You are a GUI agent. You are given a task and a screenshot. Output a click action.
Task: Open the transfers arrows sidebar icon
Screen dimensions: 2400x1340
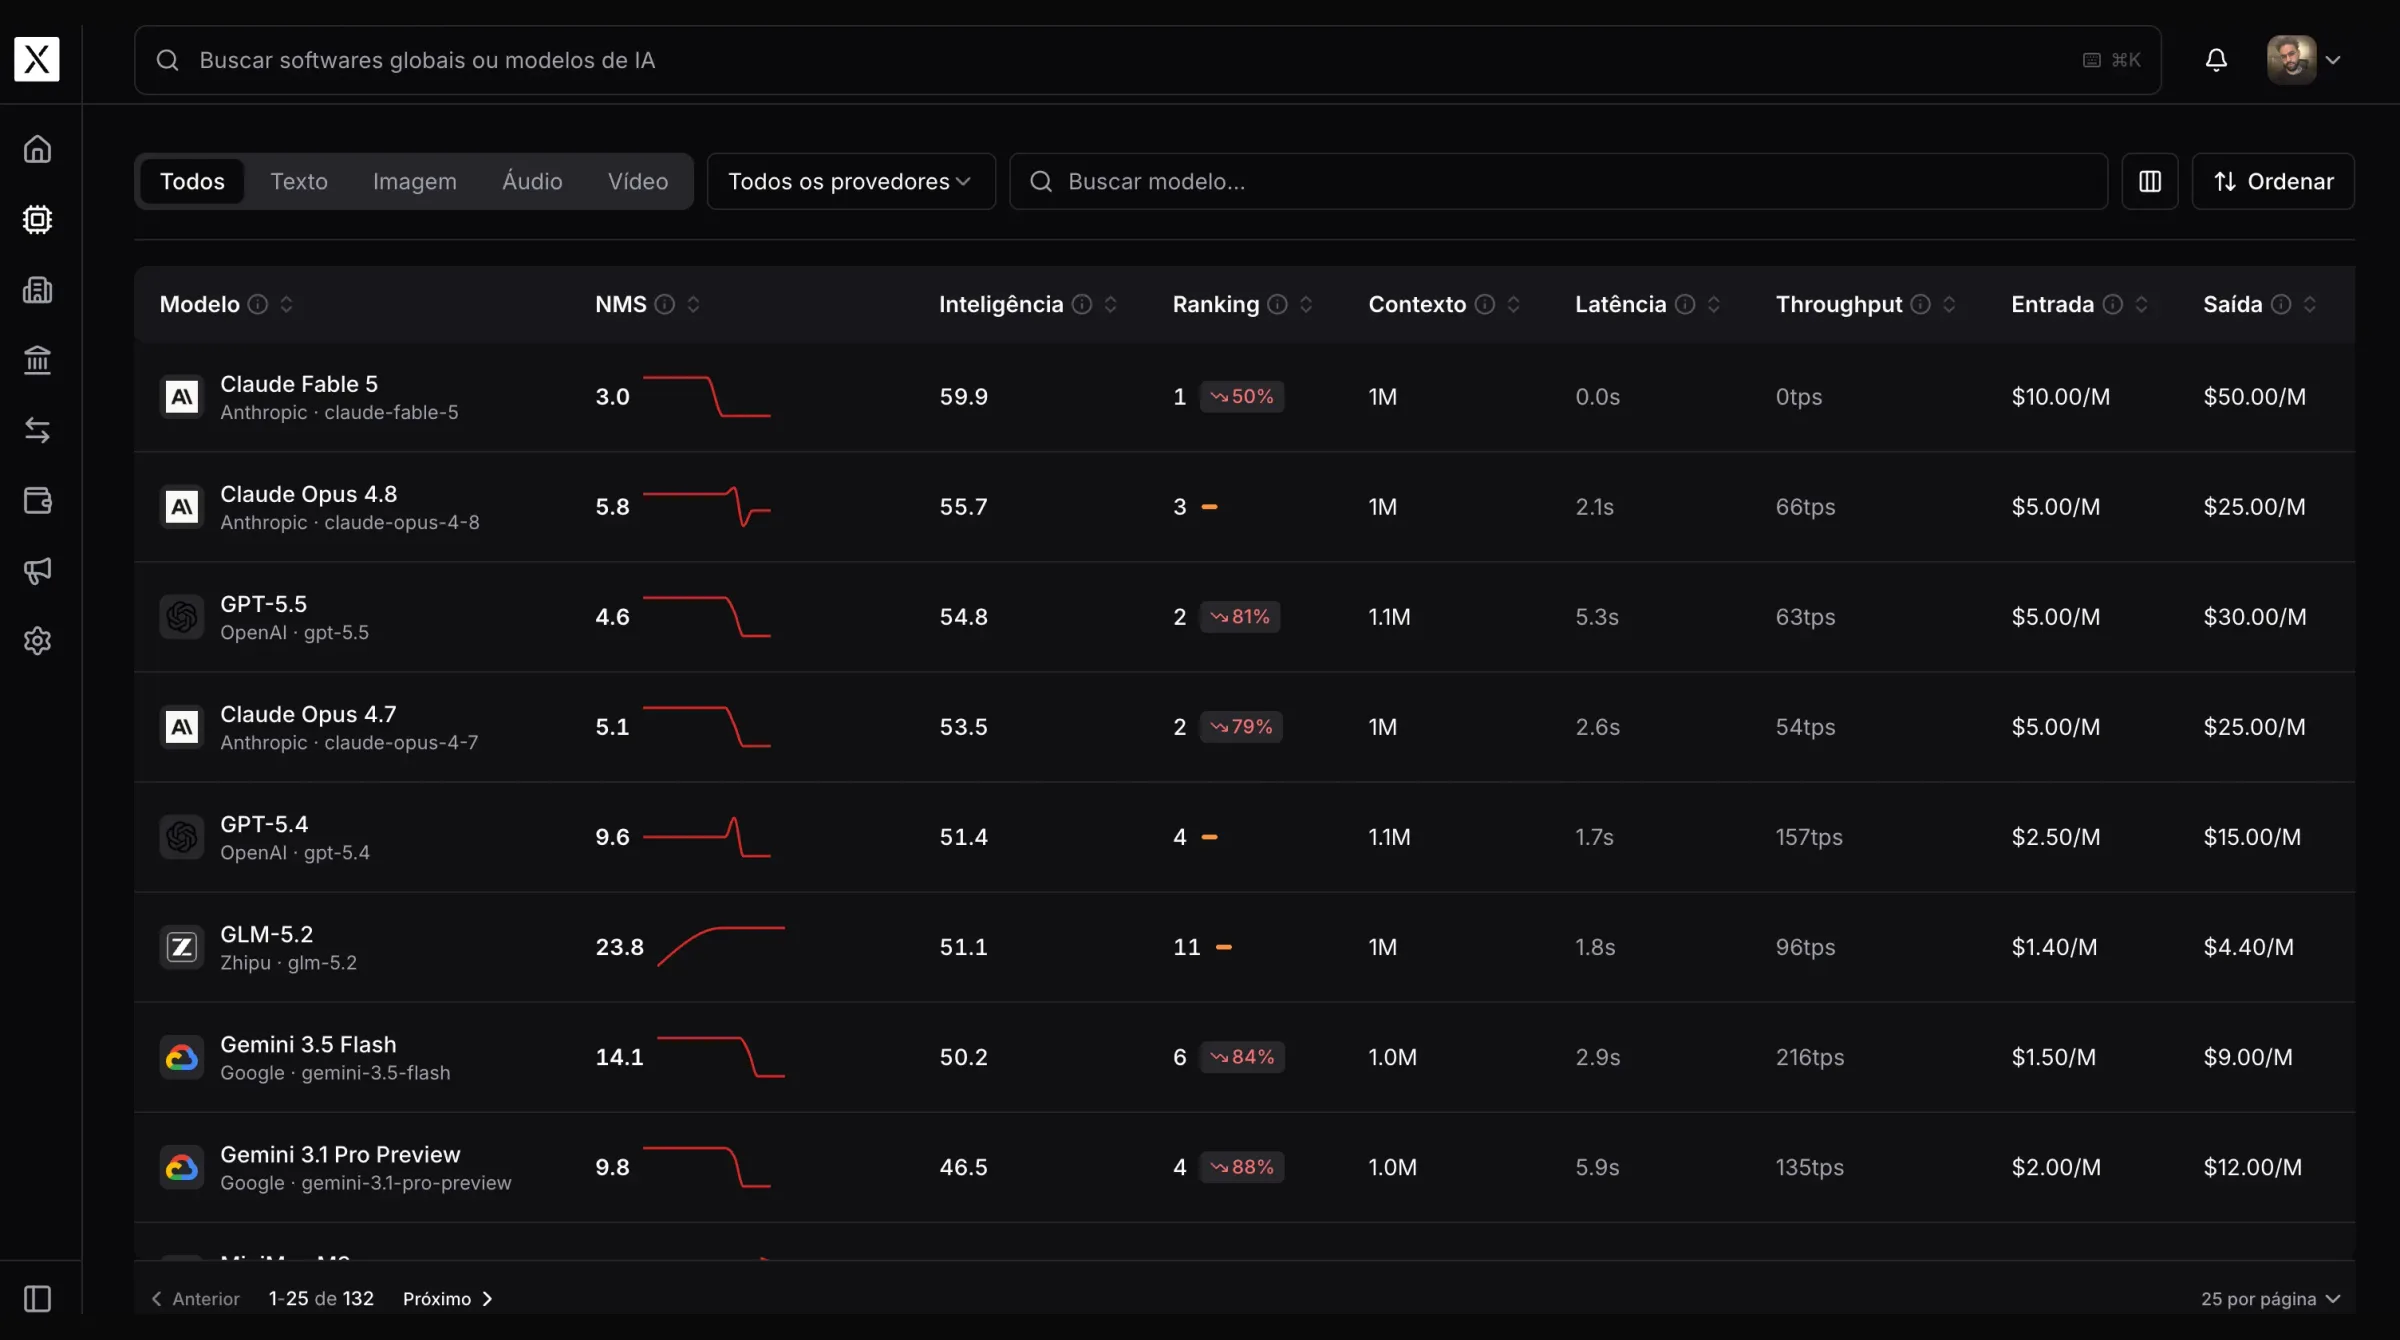pyautogui.click(x=37, y=430)
